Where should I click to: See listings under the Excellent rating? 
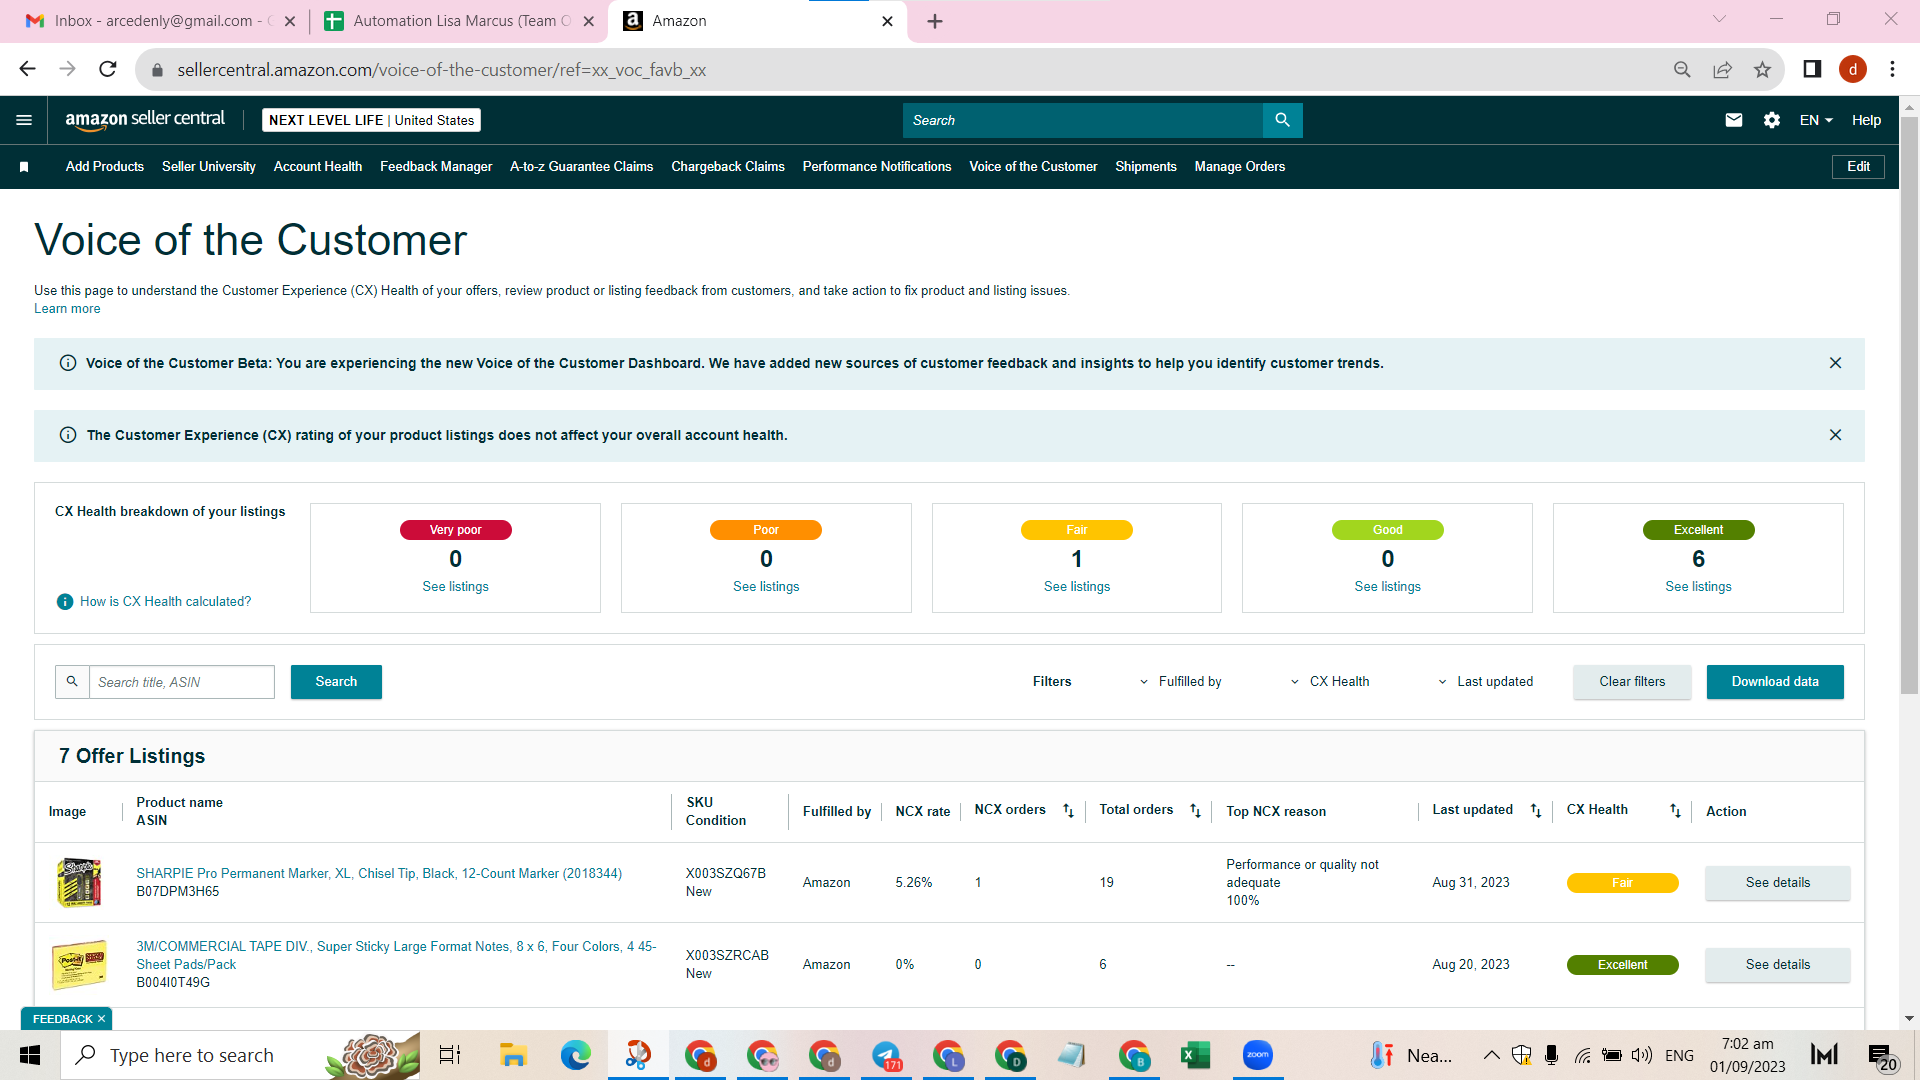pyautogui.click(x=1698, y=587)
